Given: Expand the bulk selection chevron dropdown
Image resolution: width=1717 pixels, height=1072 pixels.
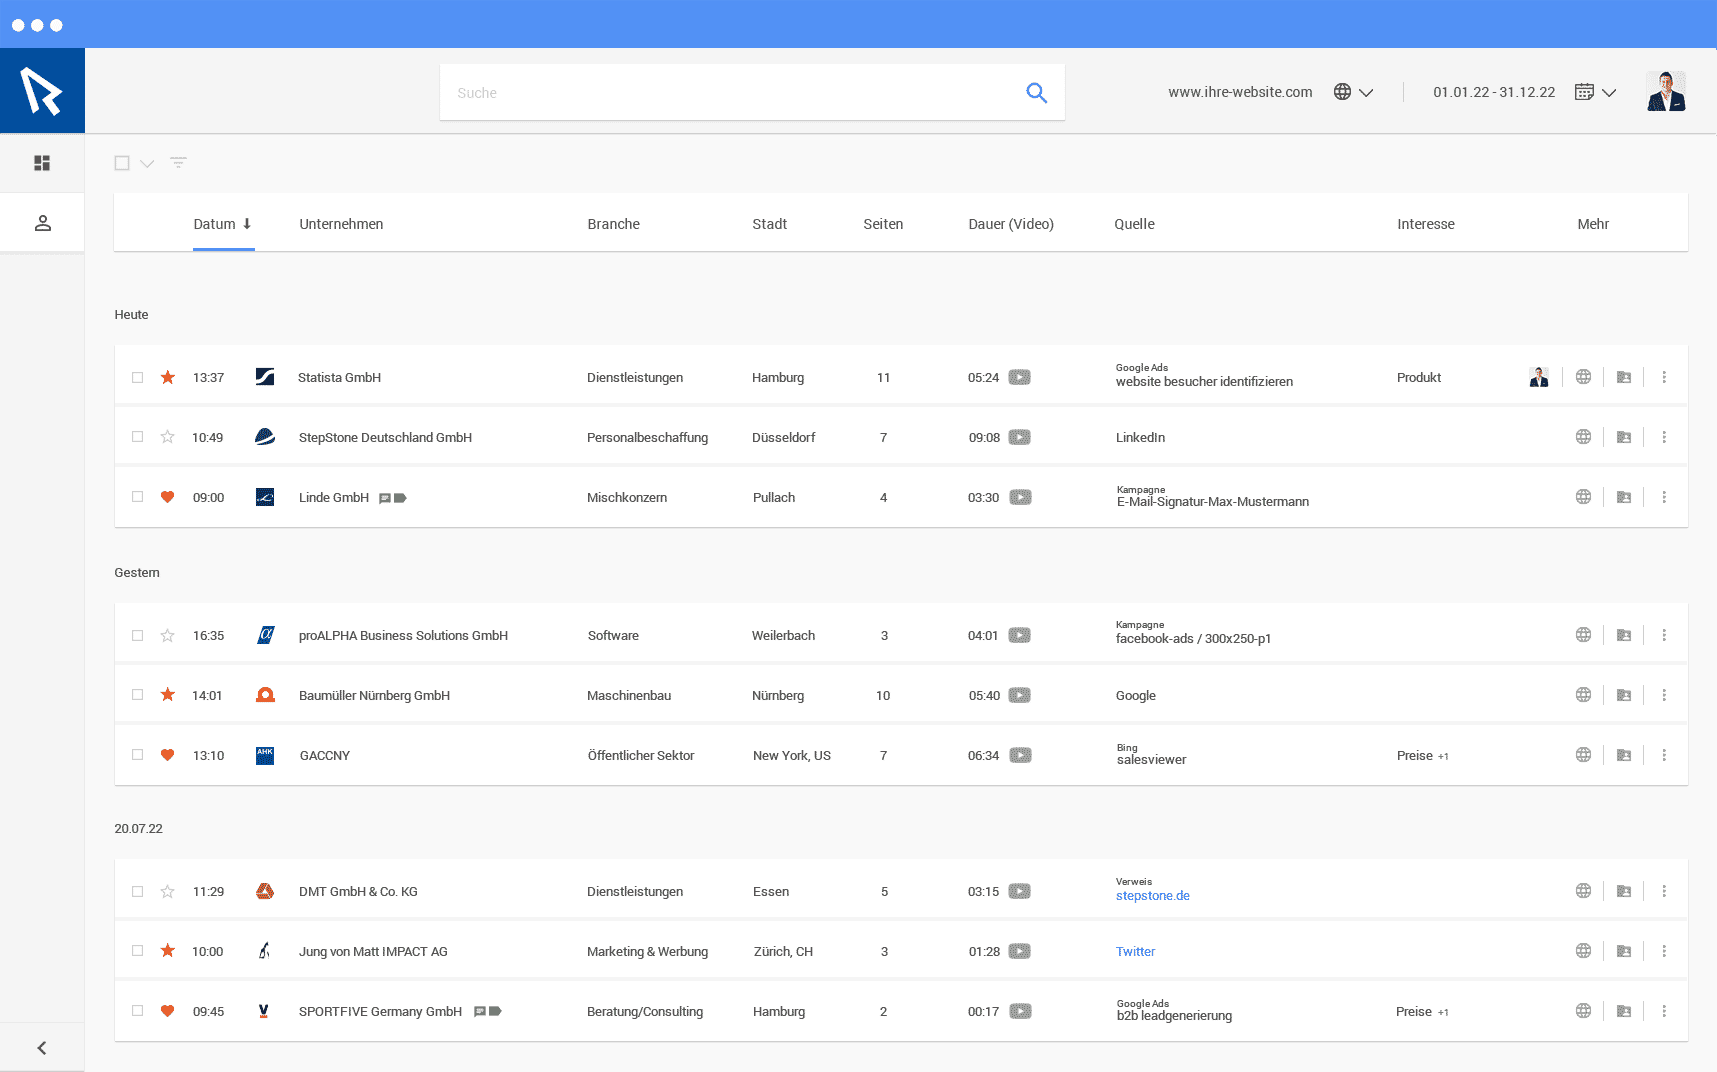Looking at the screenshot, I should [x=147, y=164].
